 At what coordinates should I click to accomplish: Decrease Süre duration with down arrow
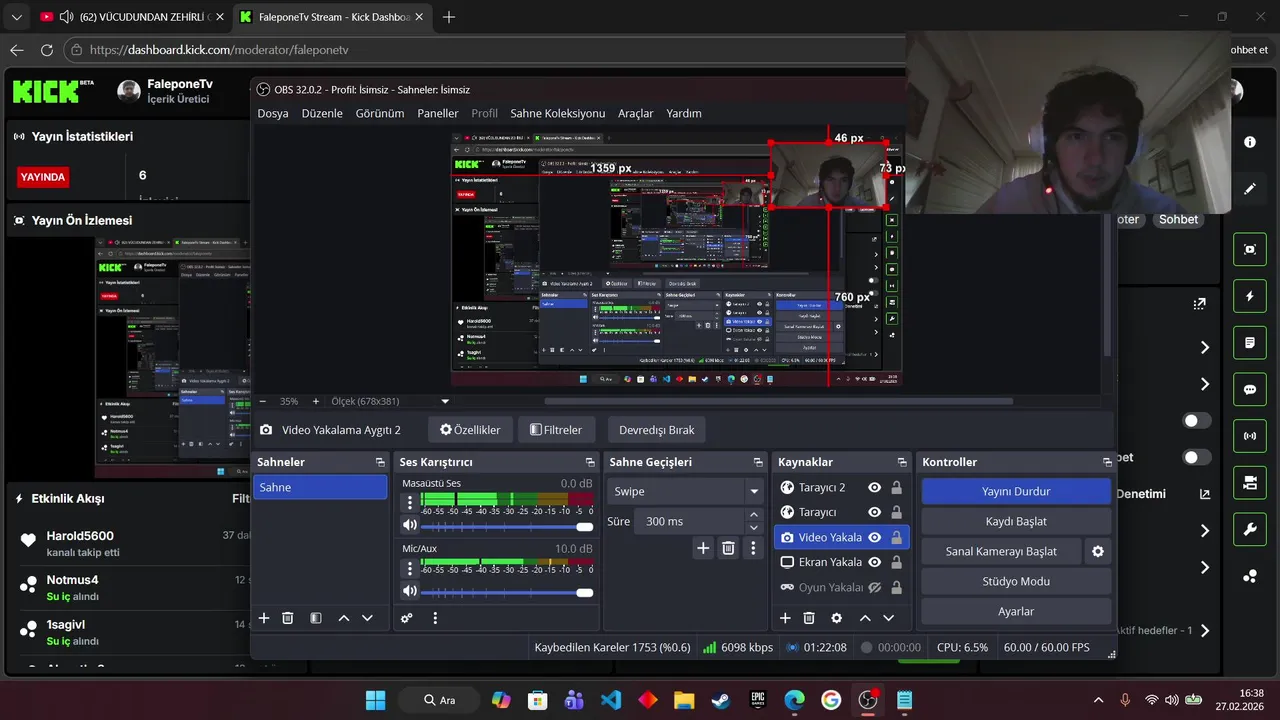click(754, 527)
